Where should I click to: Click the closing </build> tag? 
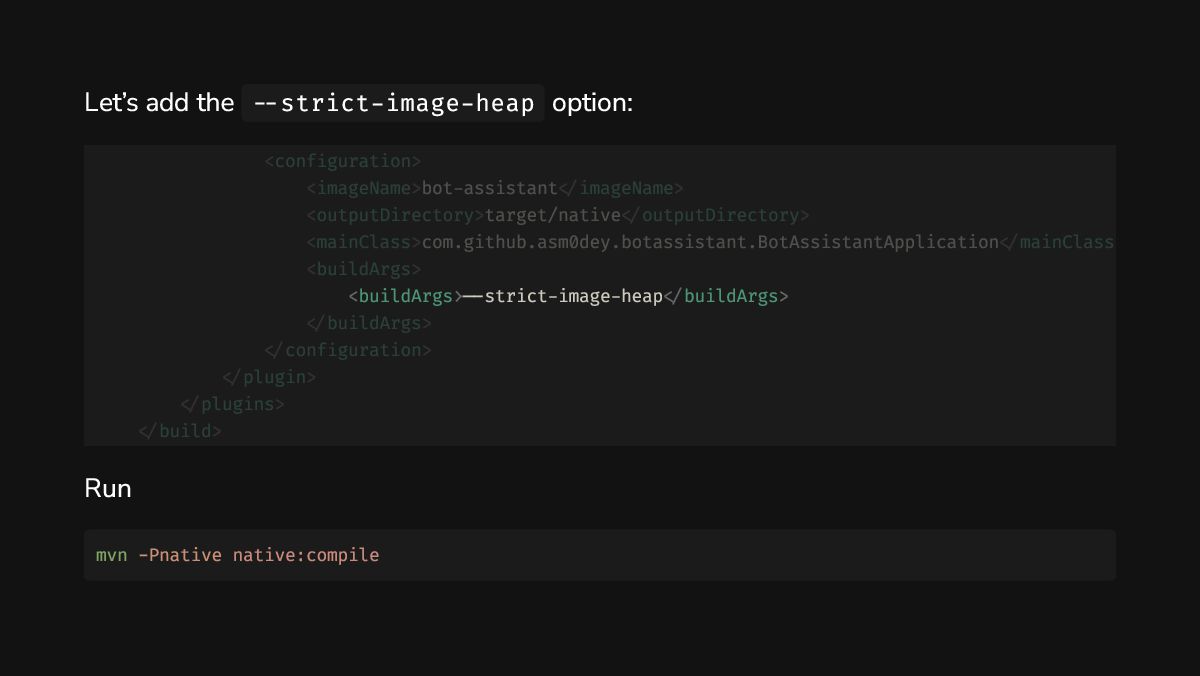click(x=180, y=431)
